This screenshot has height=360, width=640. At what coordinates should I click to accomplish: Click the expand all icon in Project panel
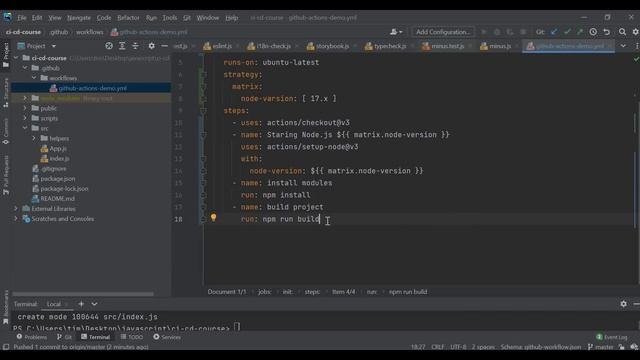coord(122,46)
